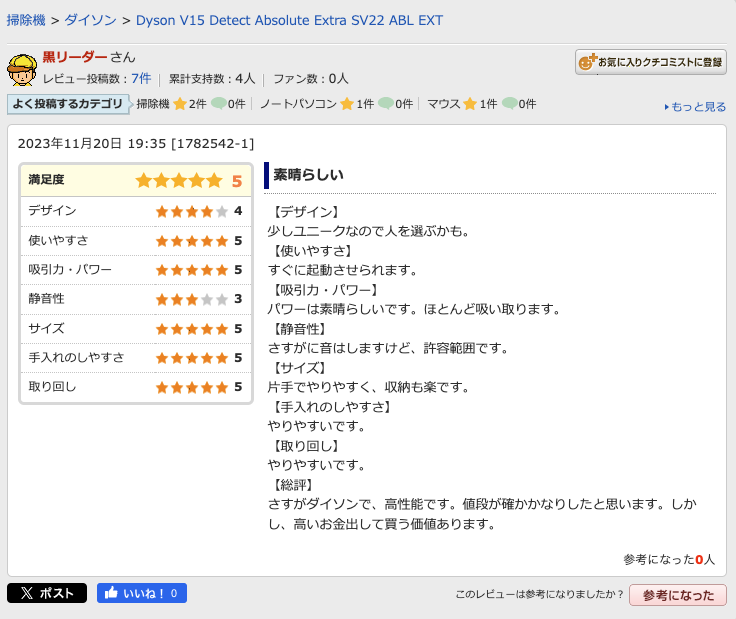Click the 7件 review count link
Viewport: 736px width, 619px height.
[x=141, y=78]
